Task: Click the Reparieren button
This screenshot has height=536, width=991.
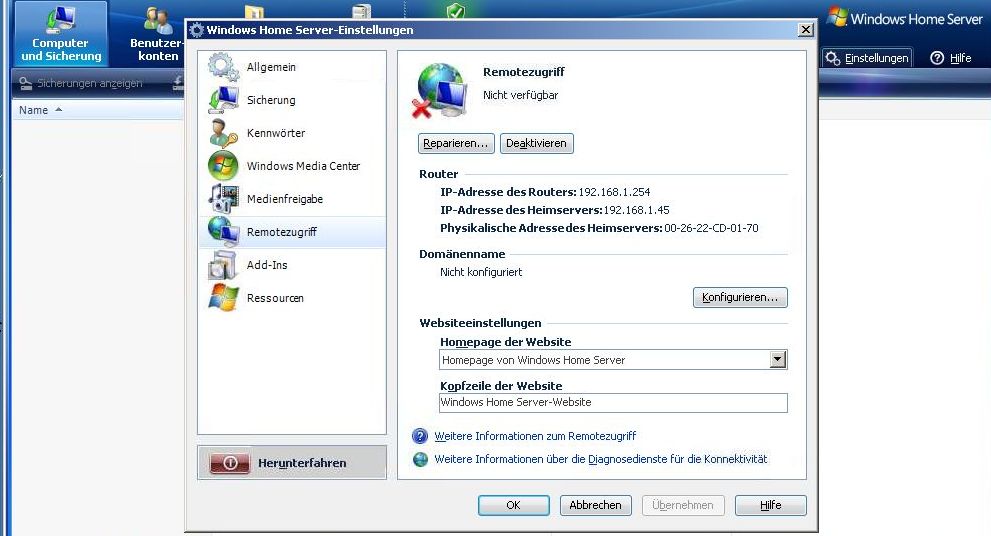Action: point(456,143)
